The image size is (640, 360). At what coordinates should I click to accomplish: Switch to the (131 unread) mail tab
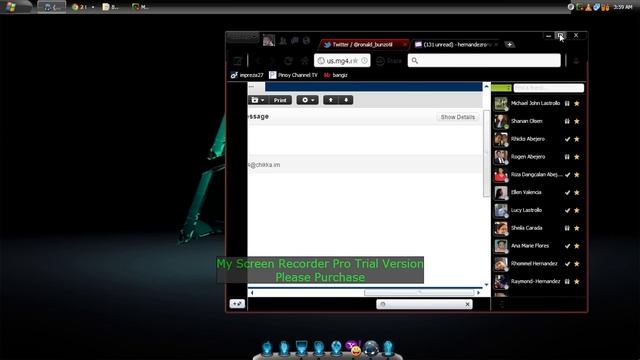(456, 44)
